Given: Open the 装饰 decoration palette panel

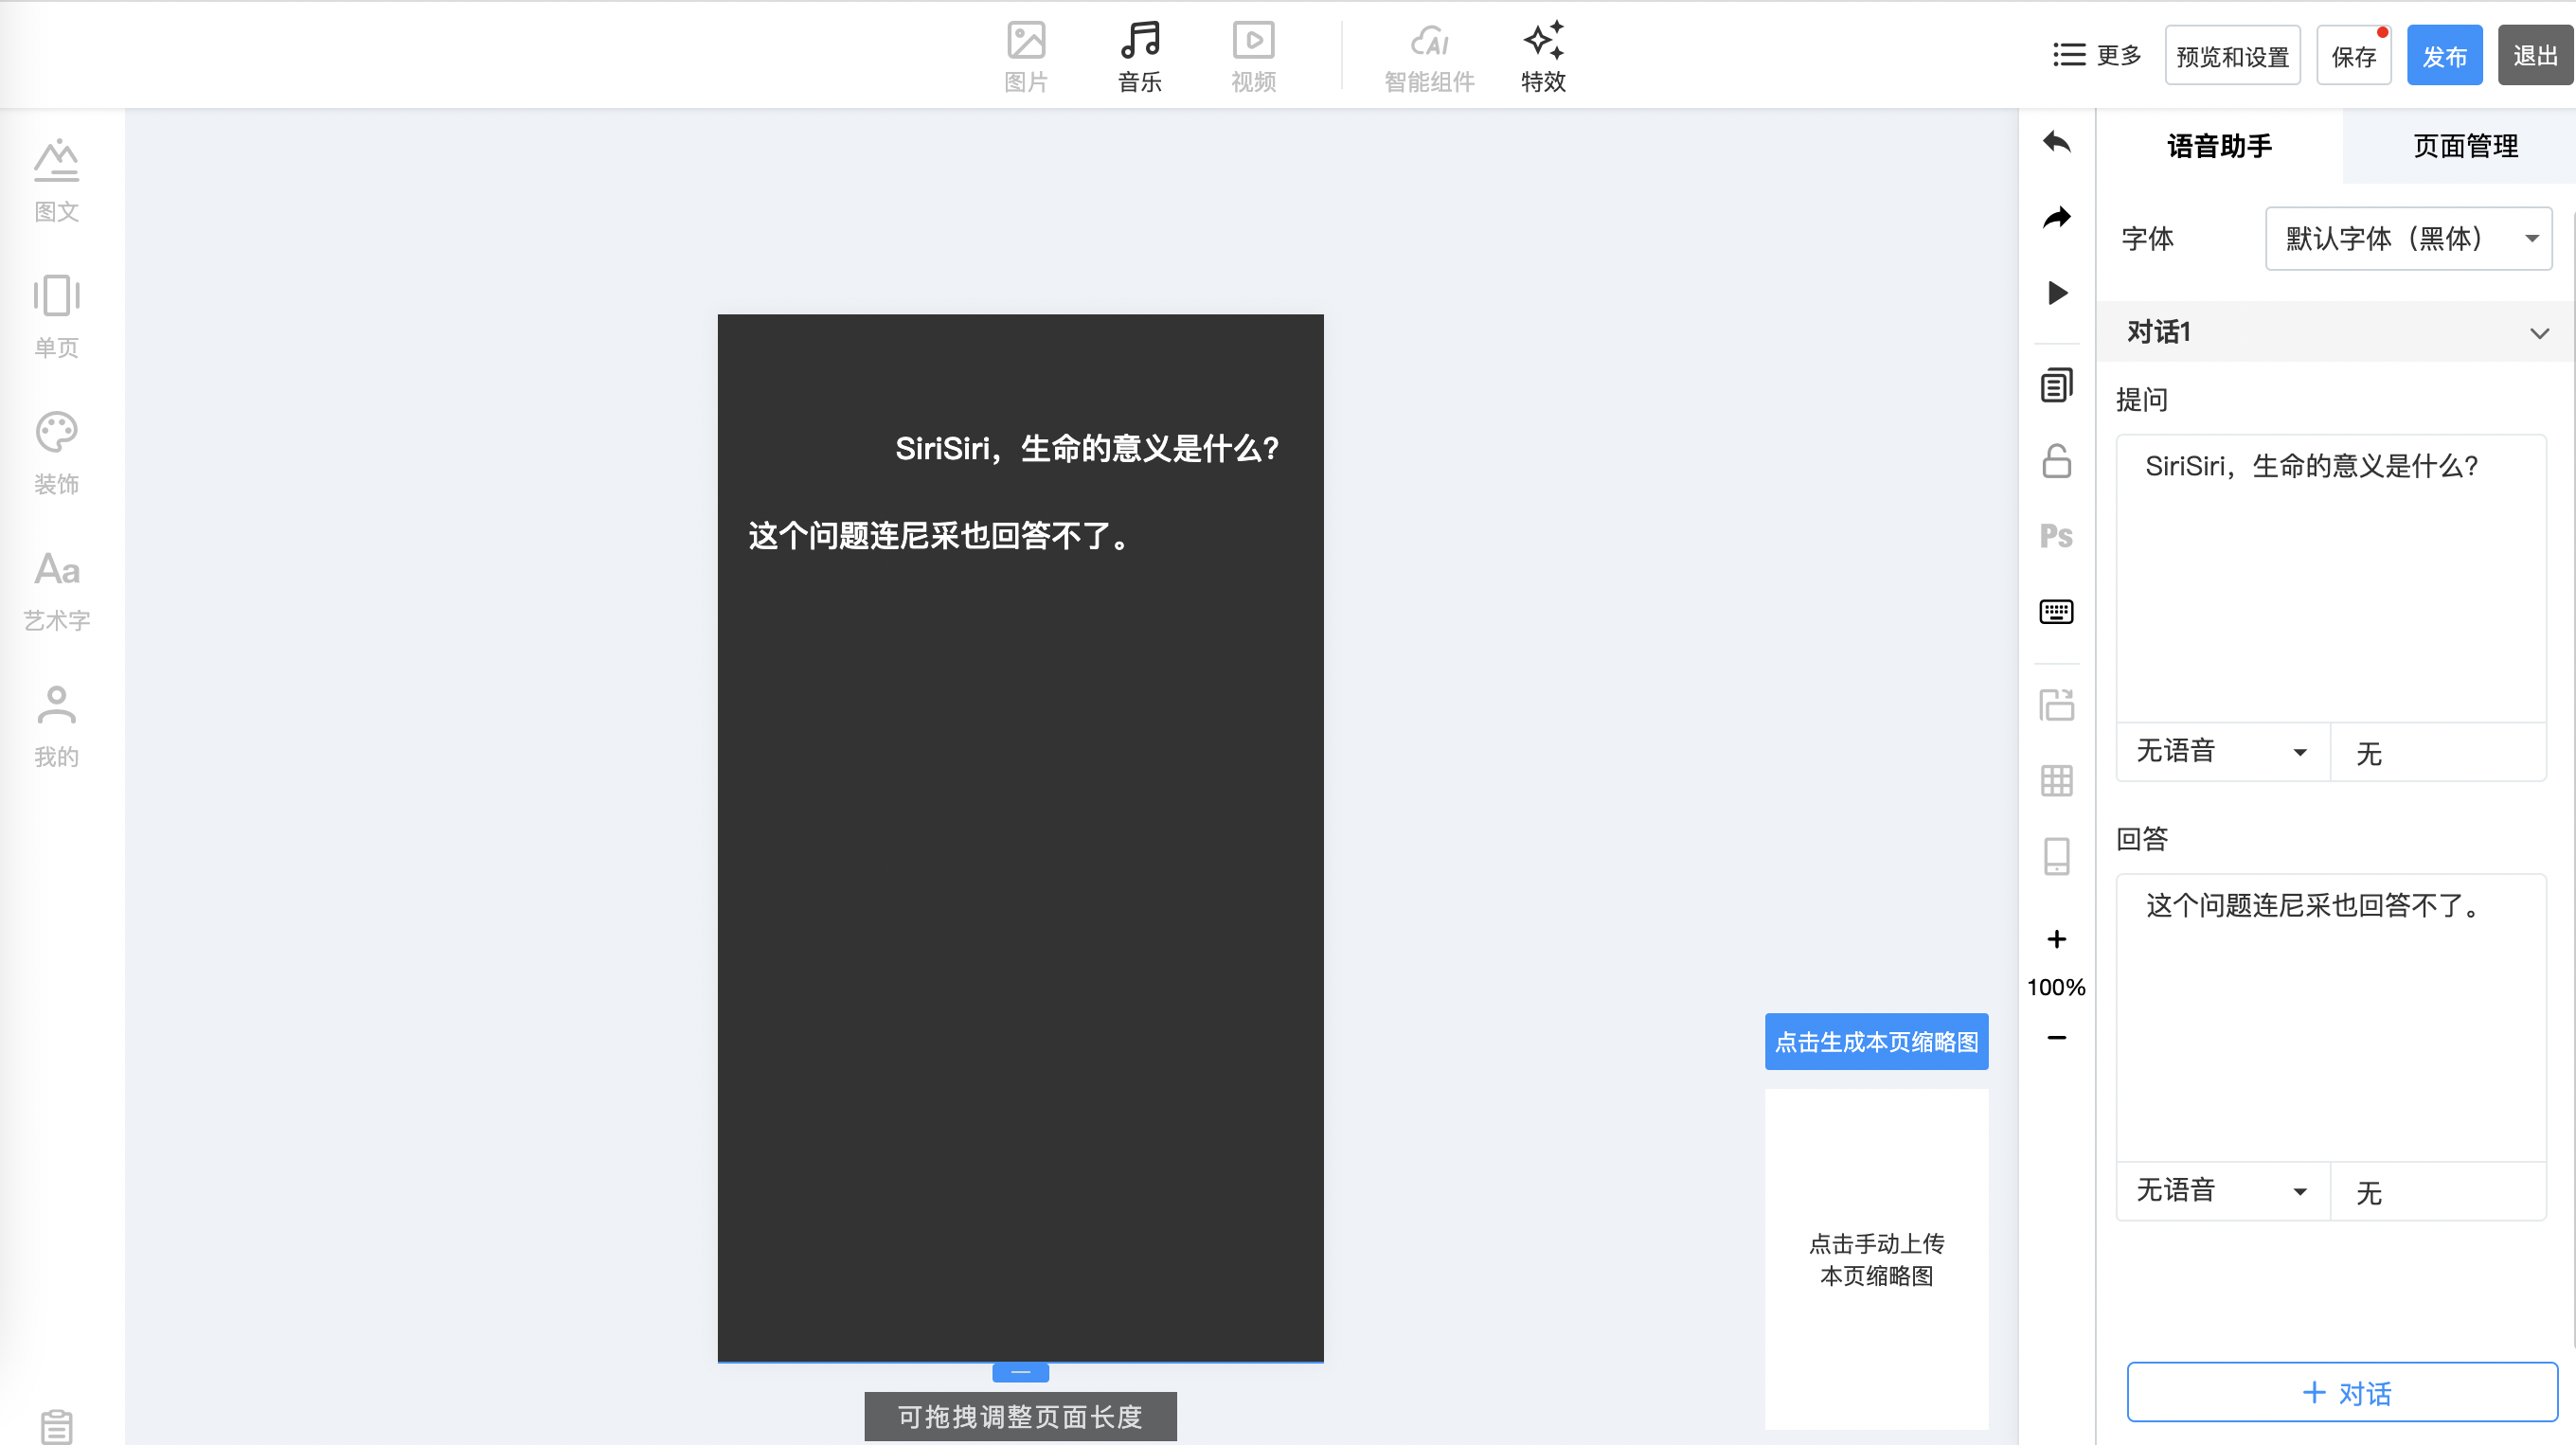Looking at the screenshot, I should pyautogui.click(x=56, y=453).
